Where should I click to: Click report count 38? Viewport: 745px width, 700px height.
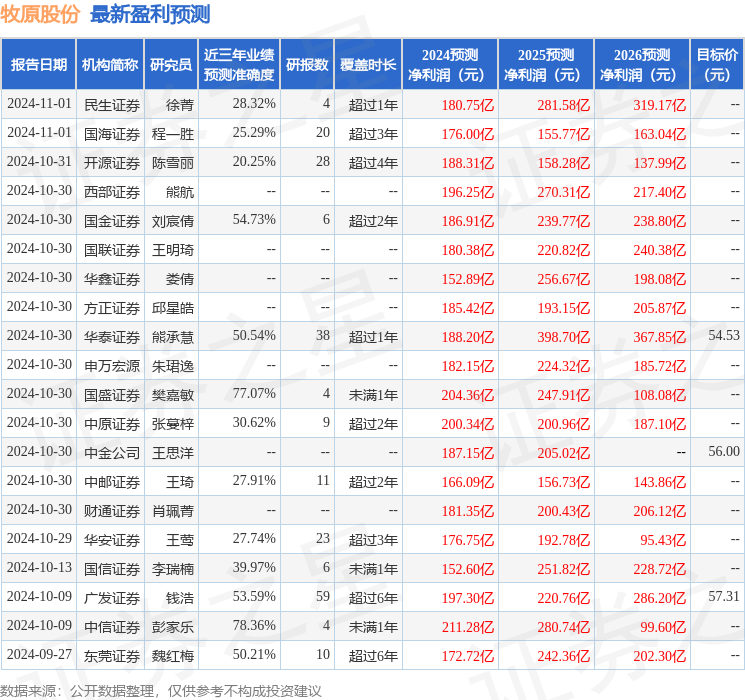pos(323,335)
